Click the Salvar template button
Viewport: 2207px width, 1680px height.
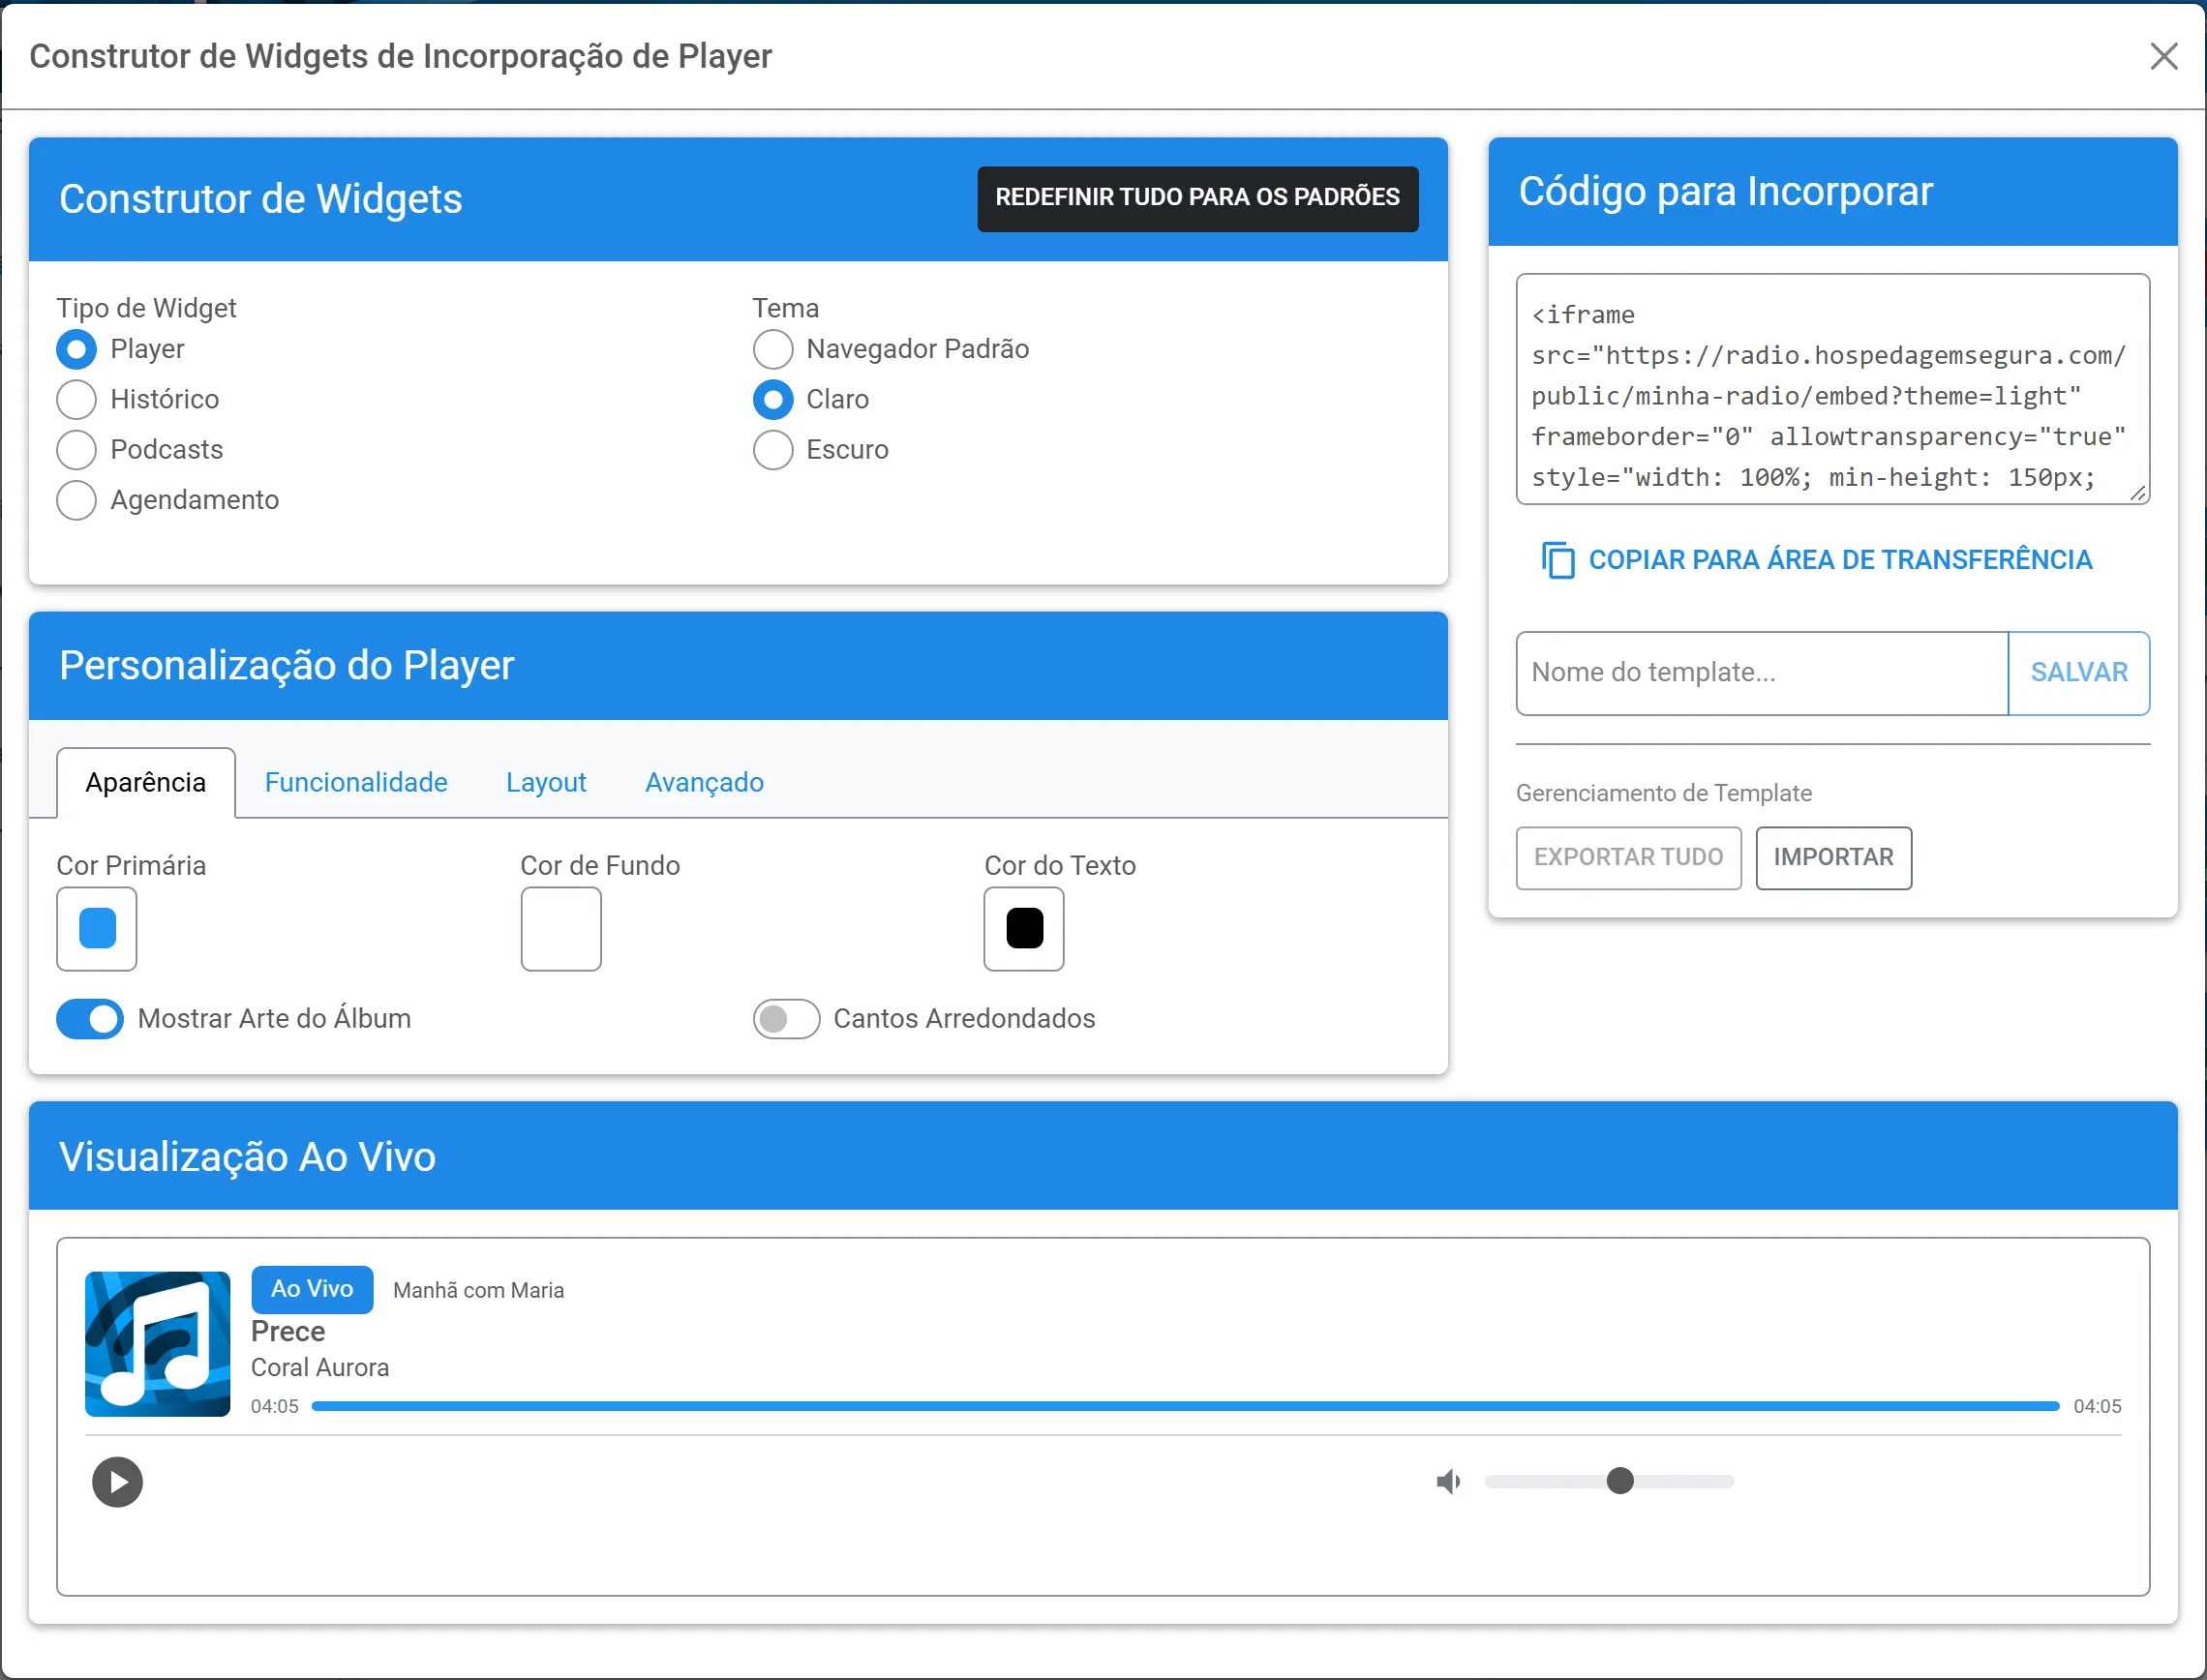coord(2078,672)
